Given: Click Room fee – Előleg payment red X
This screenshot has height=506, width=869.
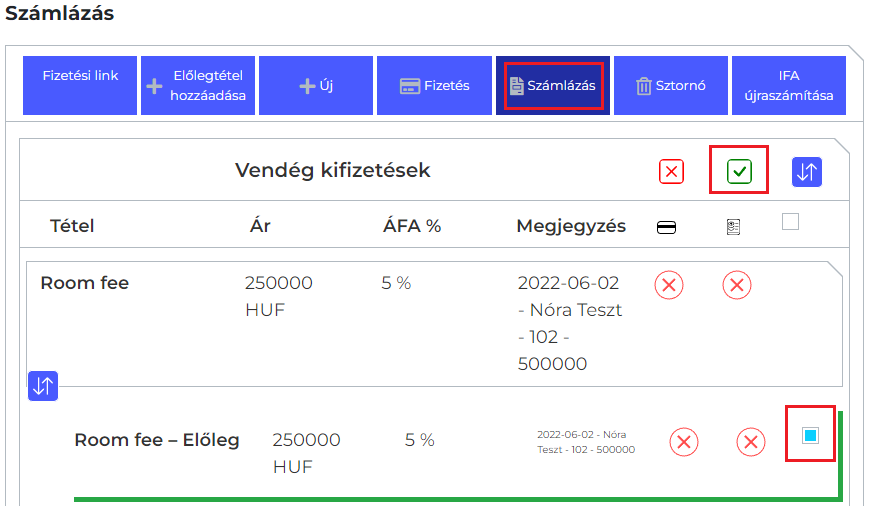Looking at the screenshot, I should tap(684, 442).
